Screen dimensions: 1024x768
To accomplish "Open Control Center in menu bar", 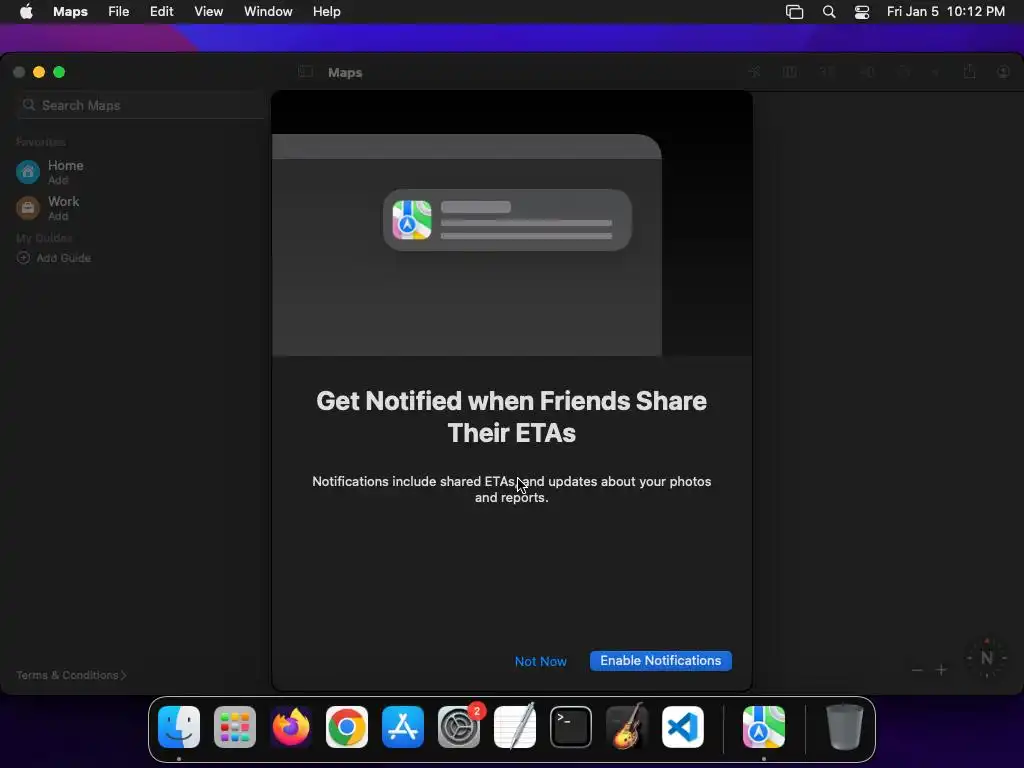I will tap(862, 12).
